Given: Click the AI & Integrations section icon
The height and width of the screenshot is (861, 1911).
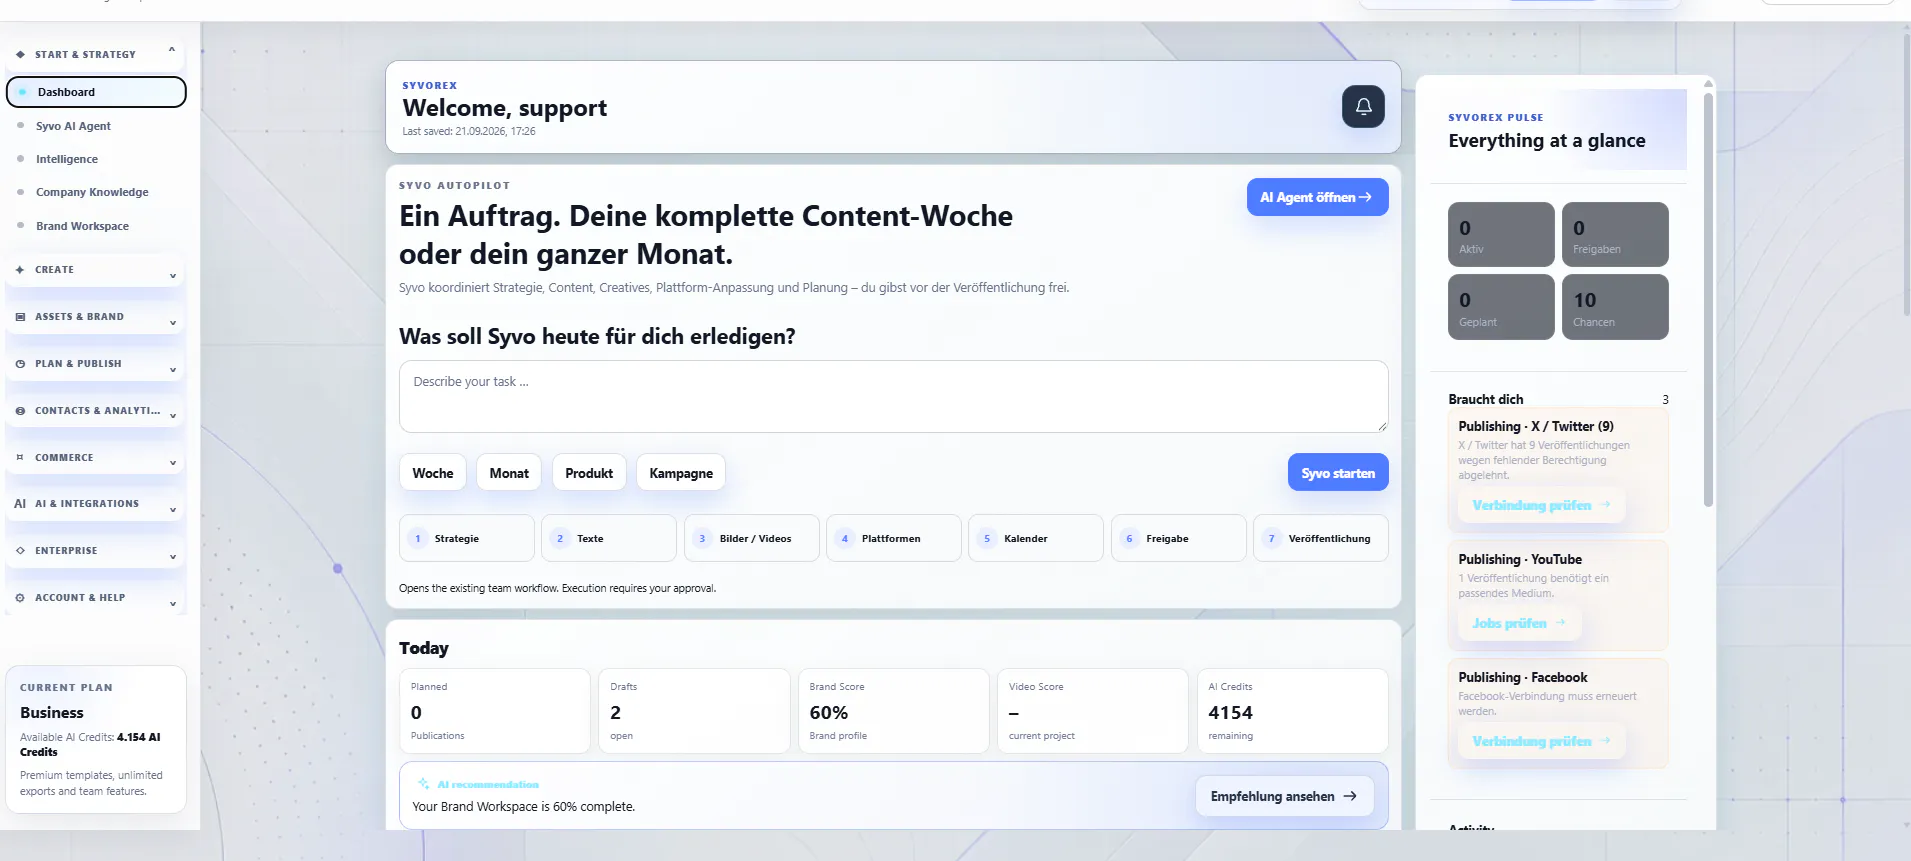Looking at the screenshot, I should pyautogui.click(x=20, y=504).
